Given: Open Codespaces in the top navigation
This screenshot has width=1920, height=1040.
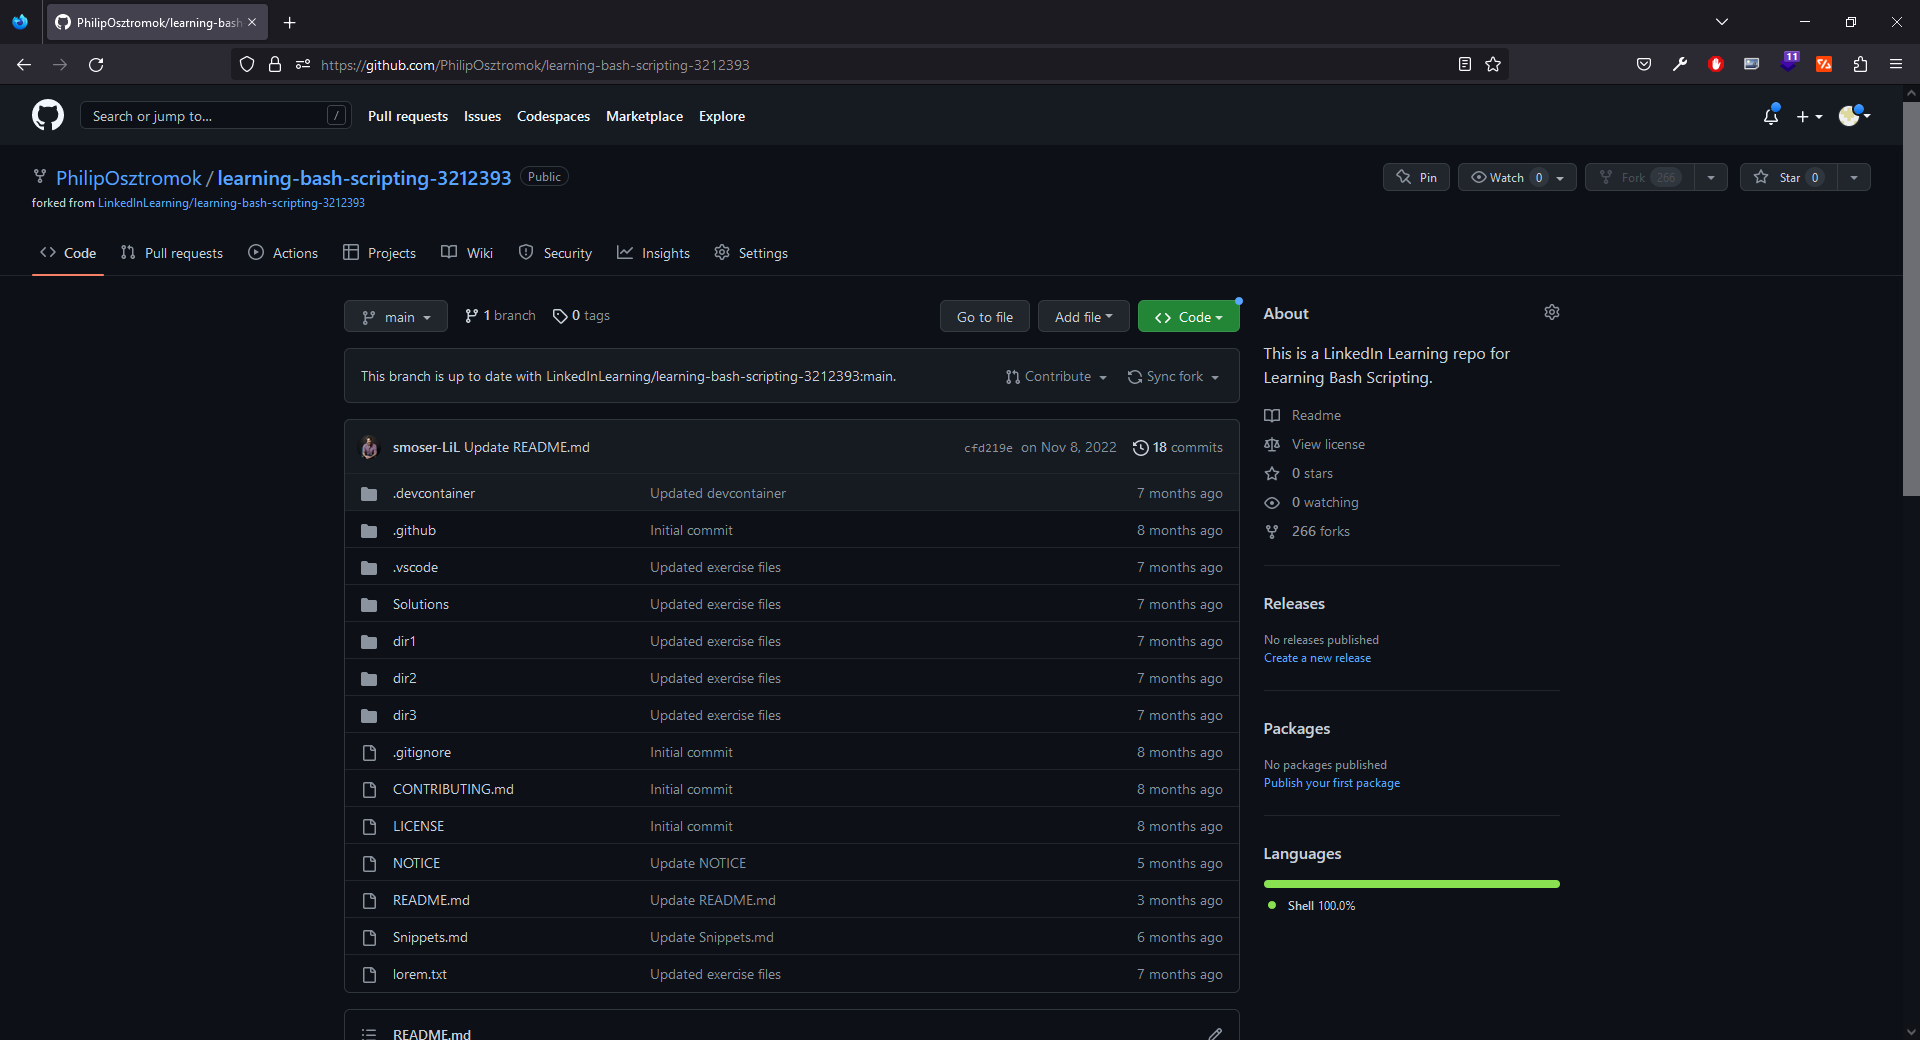Looking at the screenshot, I should (x=553, y=117).
